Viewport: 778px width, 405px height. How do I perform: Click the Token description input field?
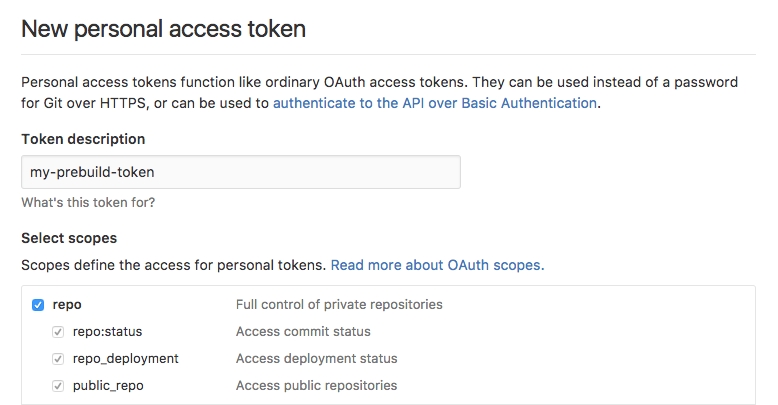click(x=240, y=172)
